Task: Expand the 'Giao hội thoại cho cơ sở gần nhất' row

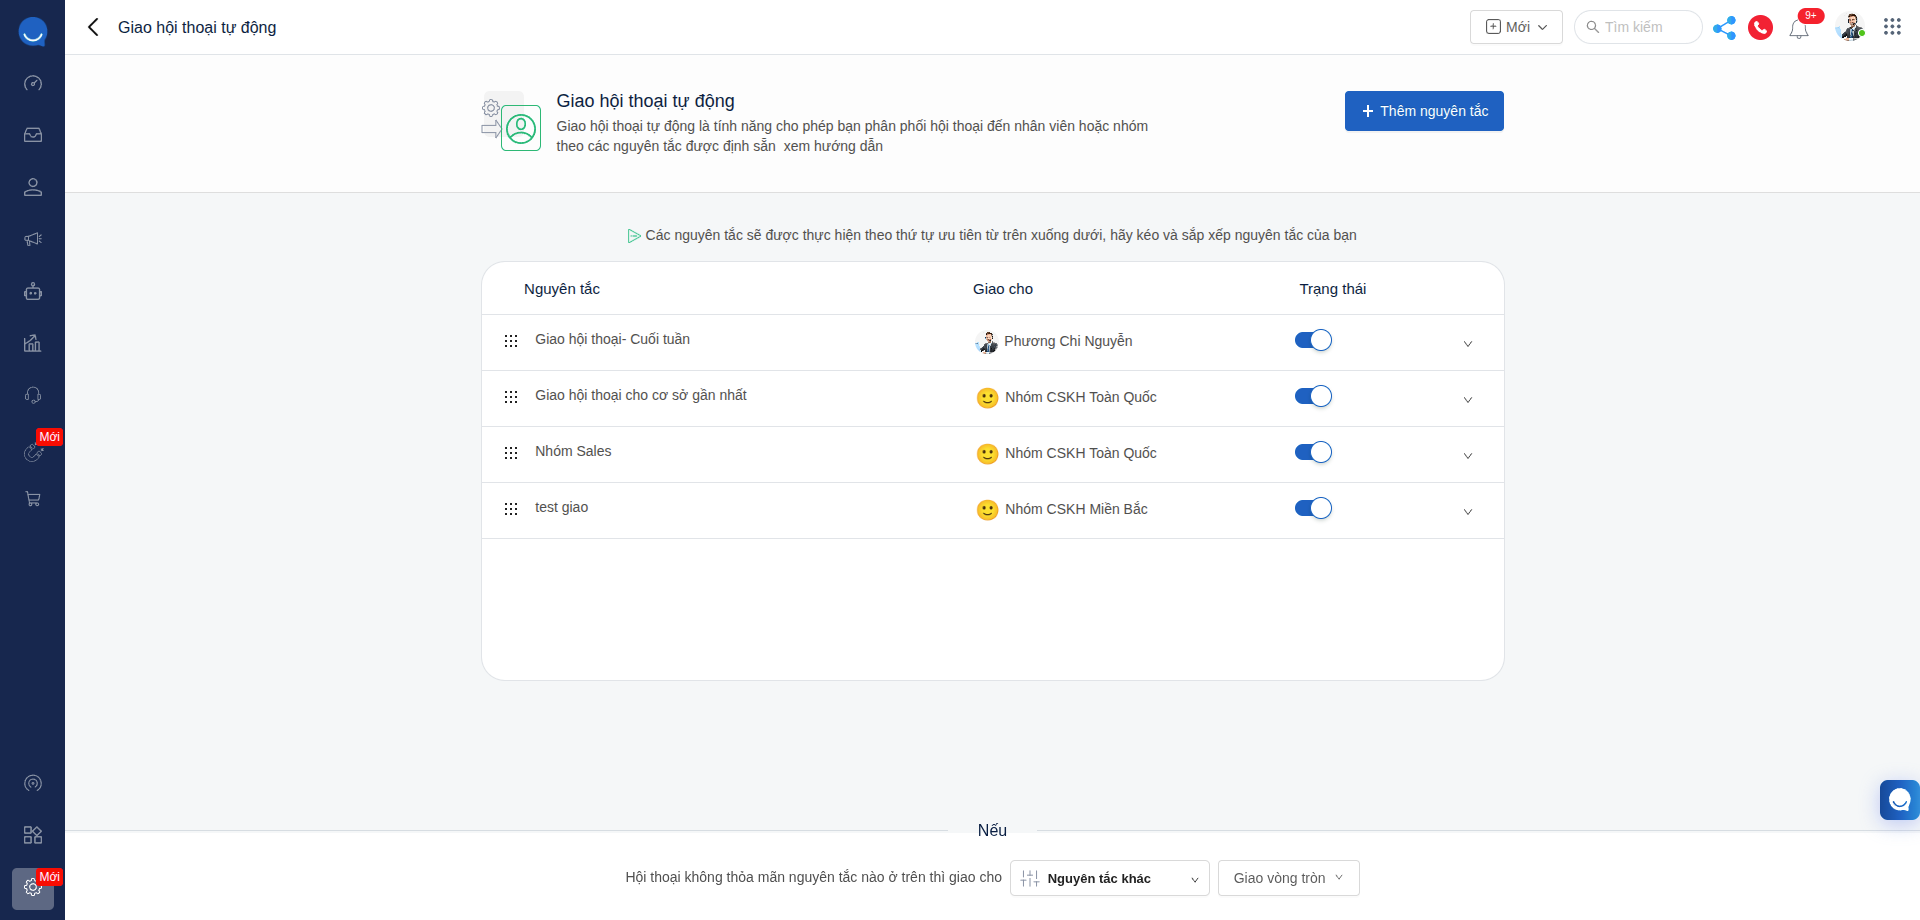Action: coord(1467,400)
